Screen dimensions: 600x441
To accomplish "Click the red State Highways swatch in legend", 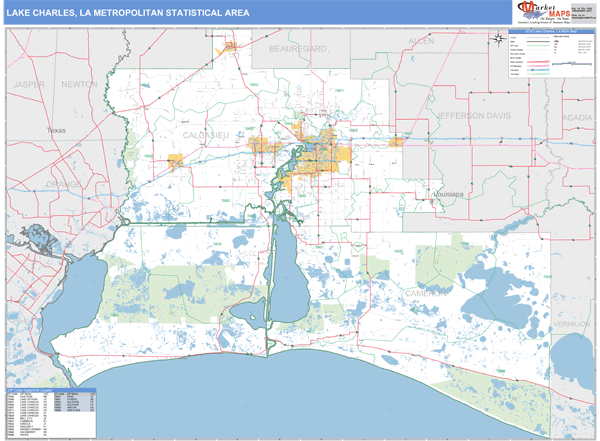I will (x=538, y=62).
